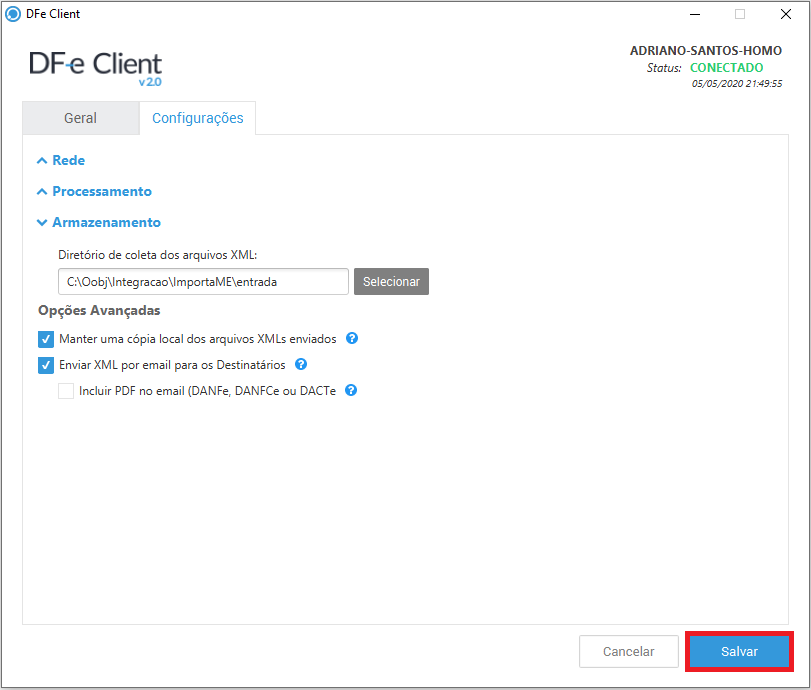Select the Configurações tab
This screenshot has height=690, width=811.
click(x=197, y=118)
